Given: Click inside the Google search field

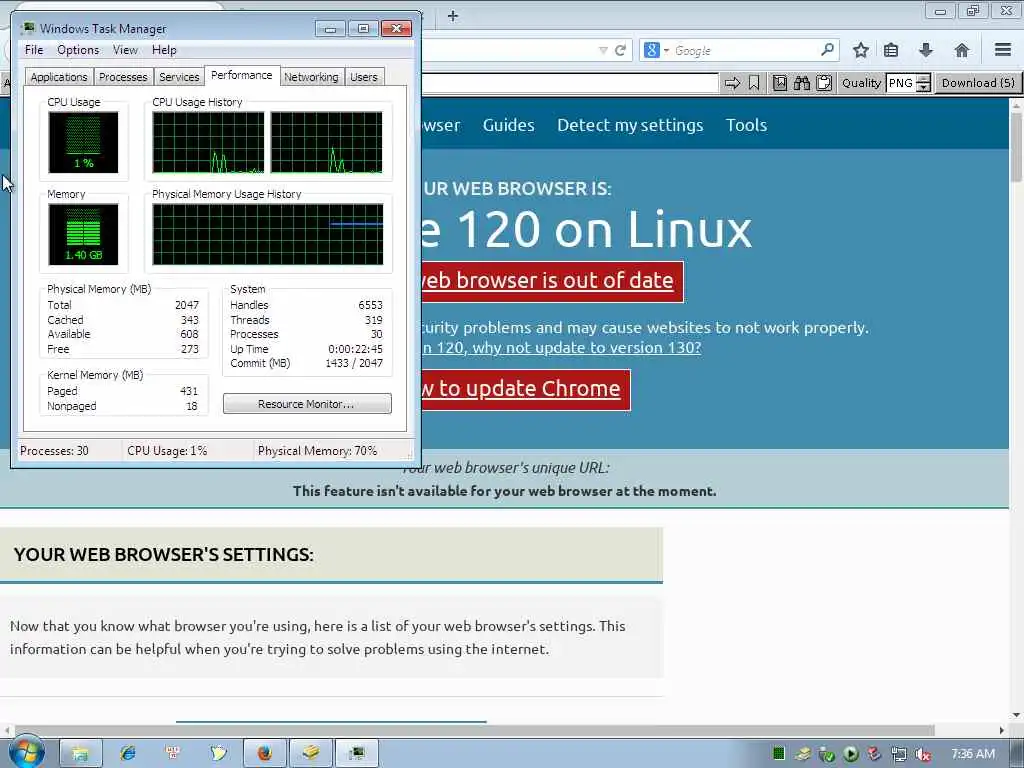Looking at the screenshot, I should click(744, 50).
